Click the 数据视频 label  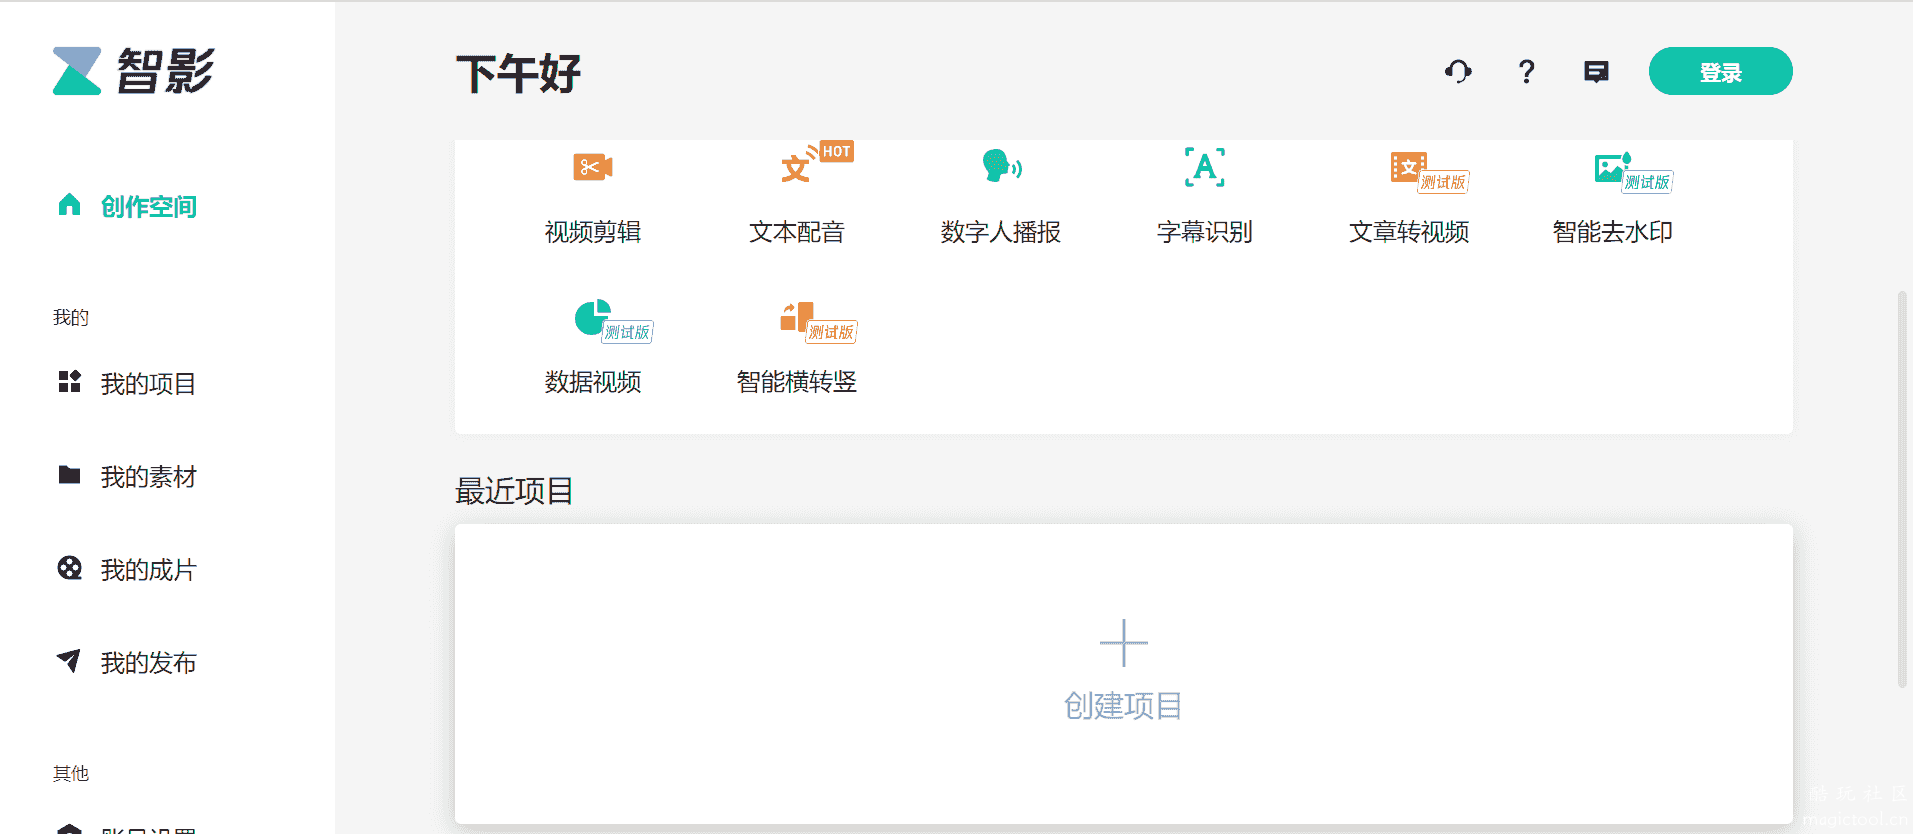pos(593,382)
